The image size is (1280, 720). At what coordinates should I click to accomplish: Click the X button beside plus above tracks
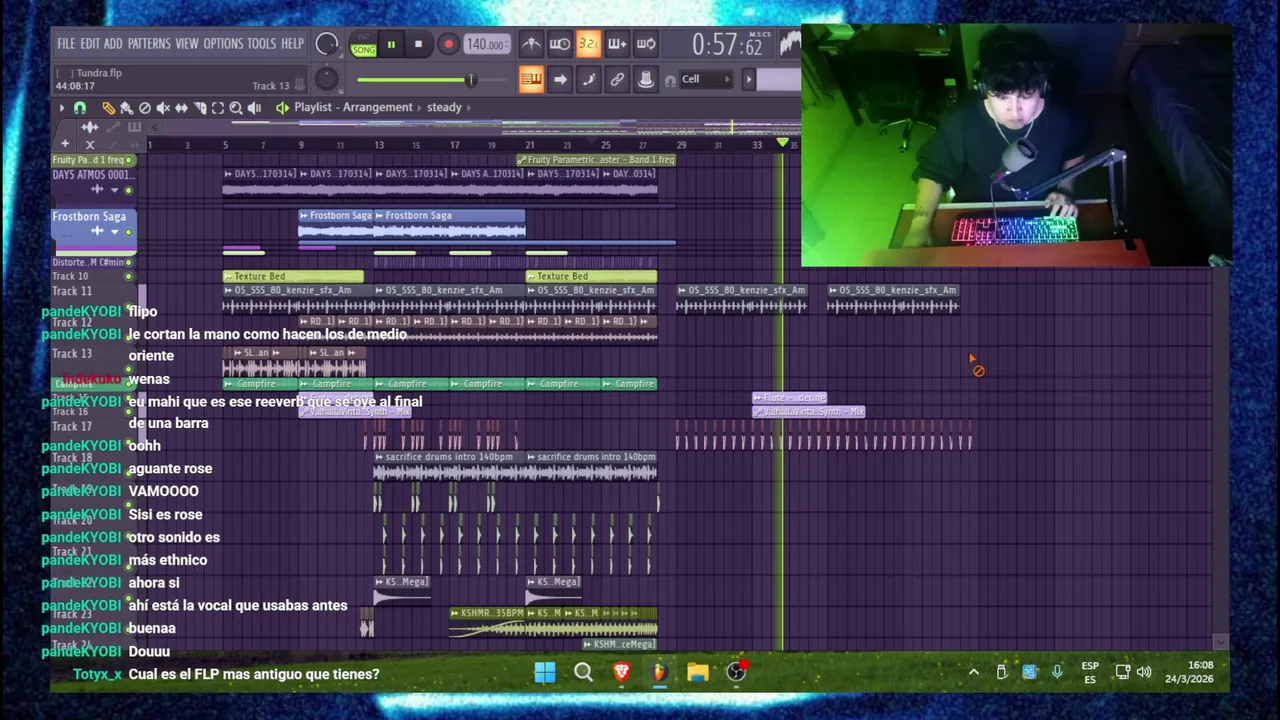coord(90,145)
